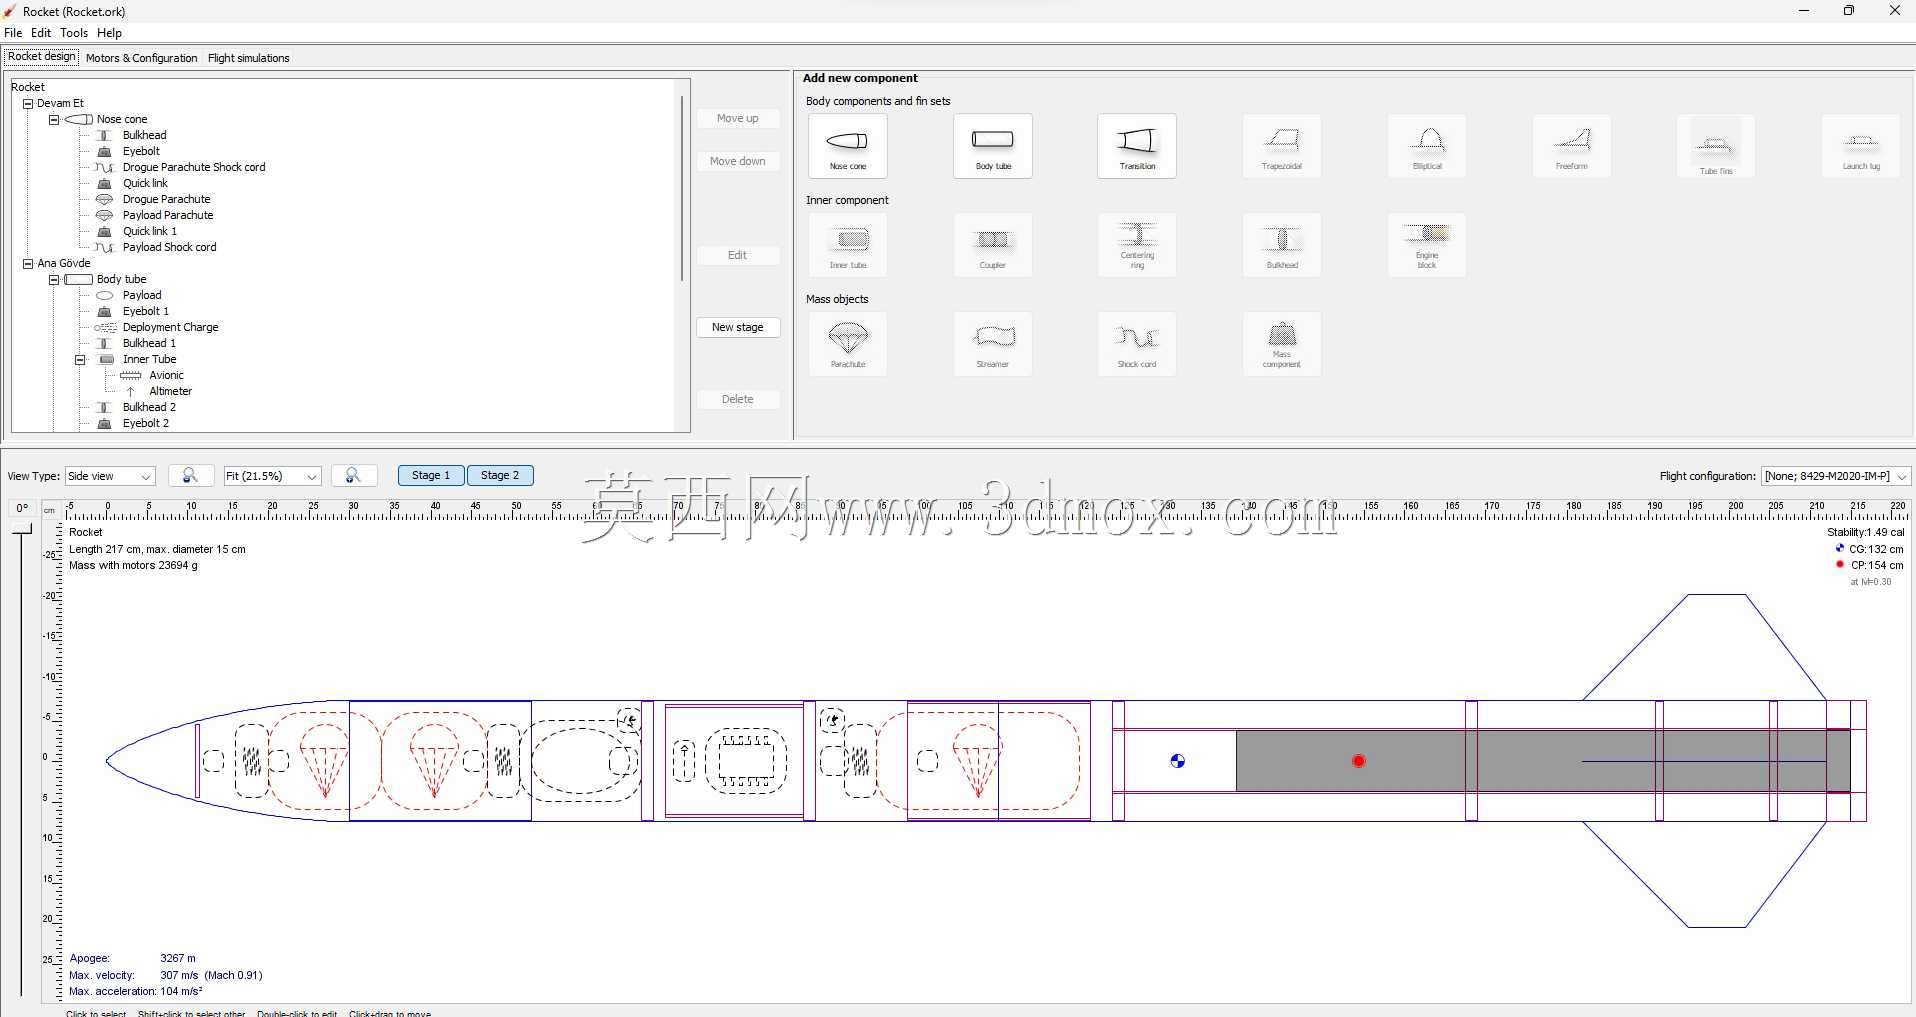The height and width of the screenshot is (1017, 1916).
Task: Select Drogue Parachute Shock cord item
Action: pyautogui.click(x=194, y=167)
